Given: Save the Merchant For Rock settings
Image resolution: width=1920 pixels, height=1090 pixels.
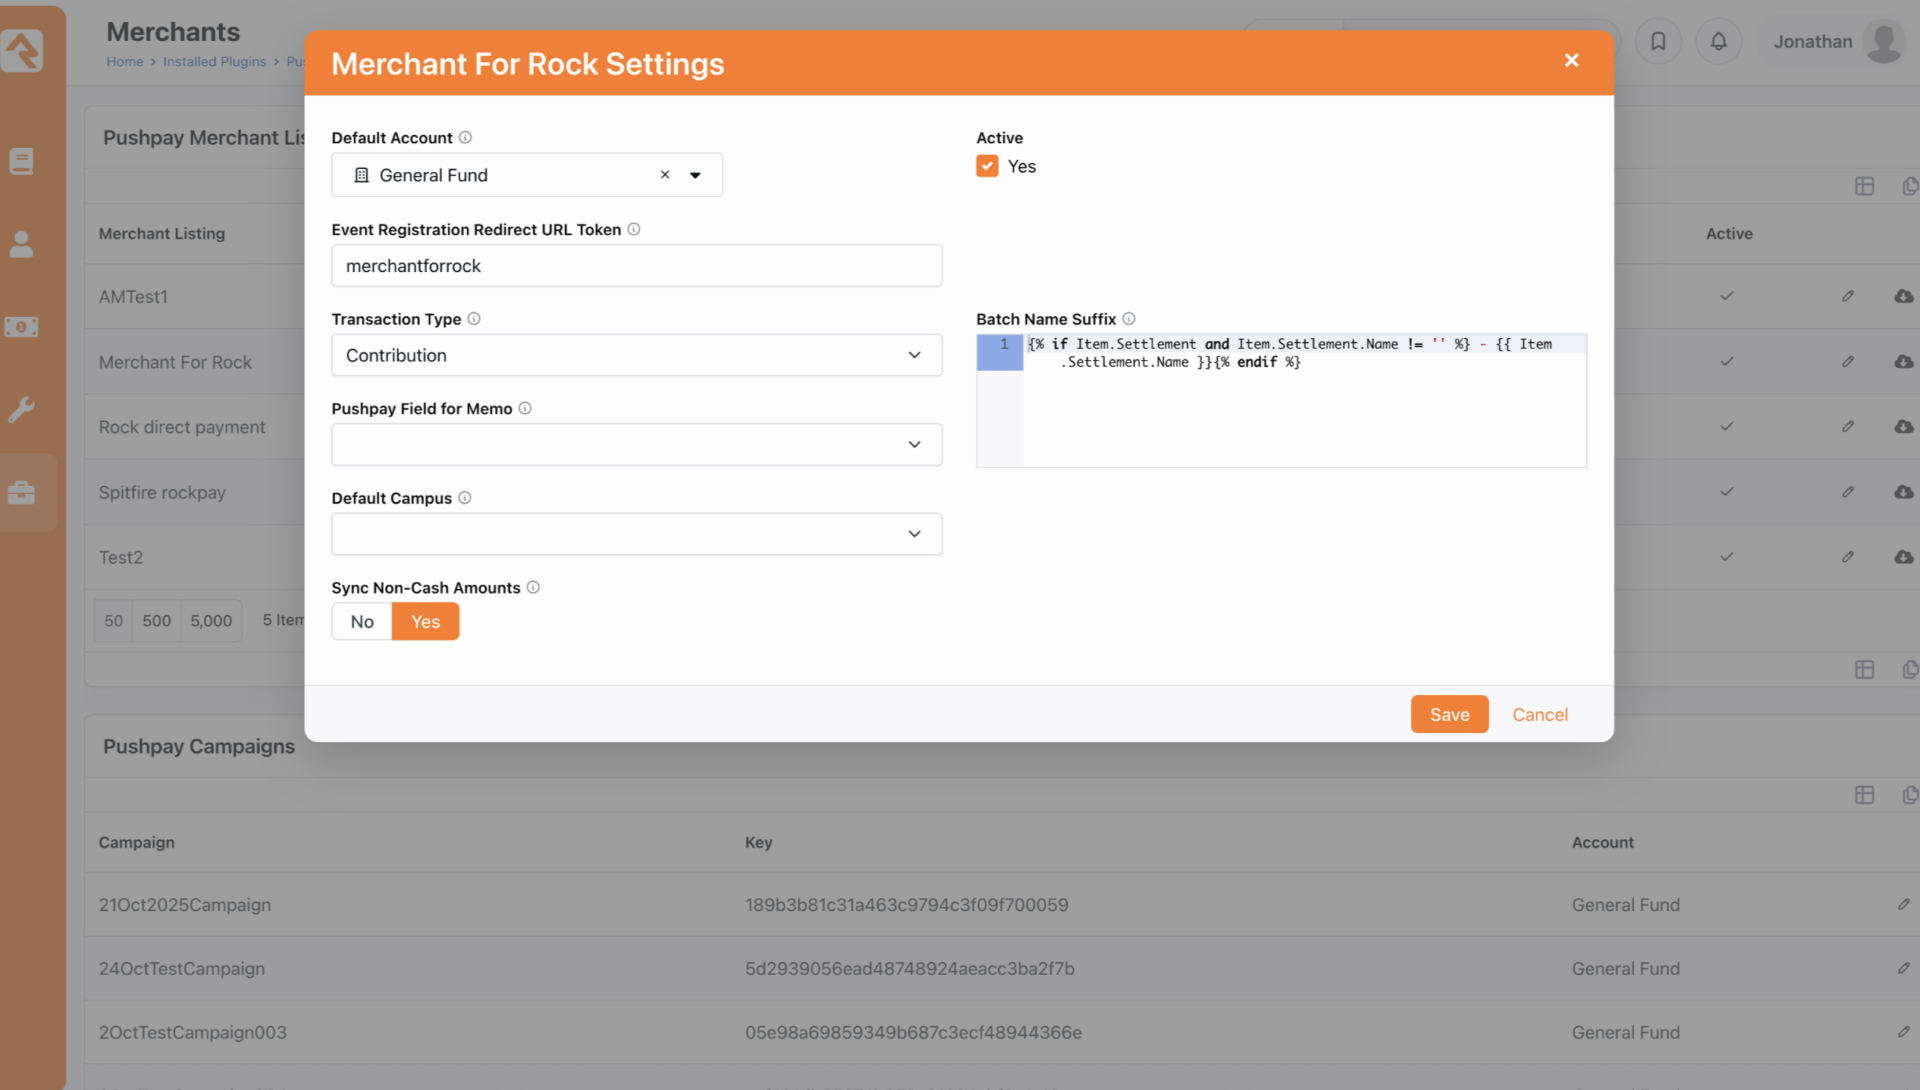Looking at the screenshot, I should 1449,714.
